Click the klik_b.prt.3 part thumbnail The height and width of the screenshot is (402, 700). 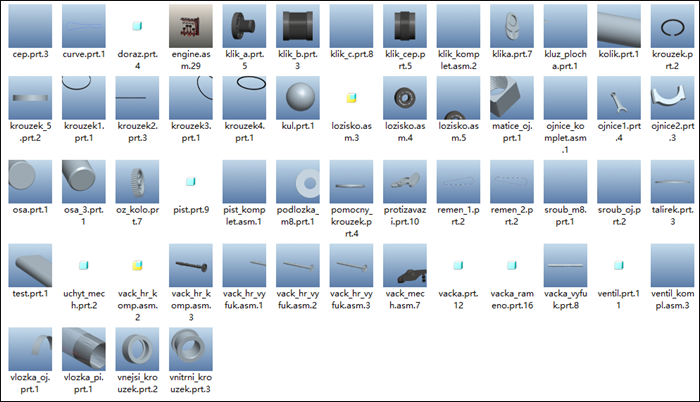pyautogui.click(x=298, y=26)
